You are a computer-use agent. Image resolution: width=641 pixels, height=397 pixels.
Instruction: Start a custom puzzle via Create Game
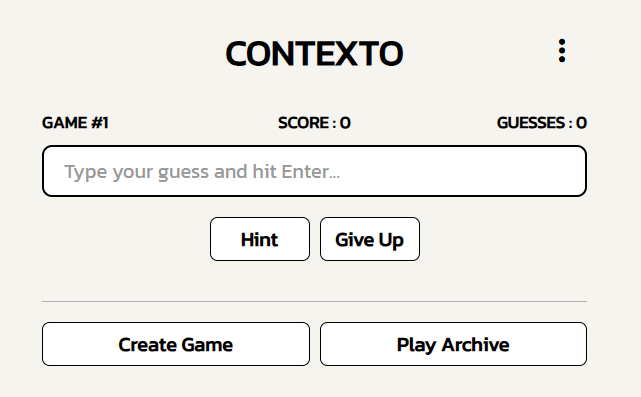(x=176, y=344)
